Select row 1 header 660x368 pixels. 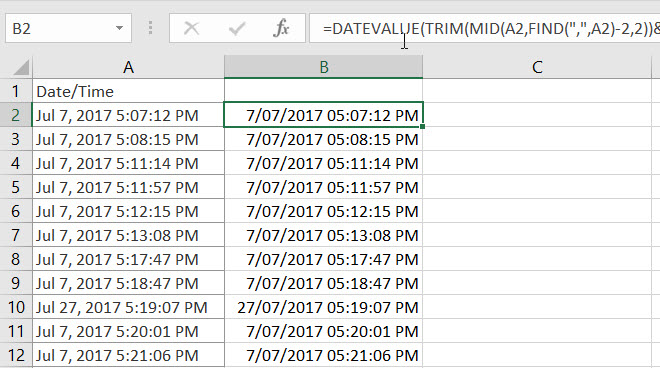click(16, 91)
